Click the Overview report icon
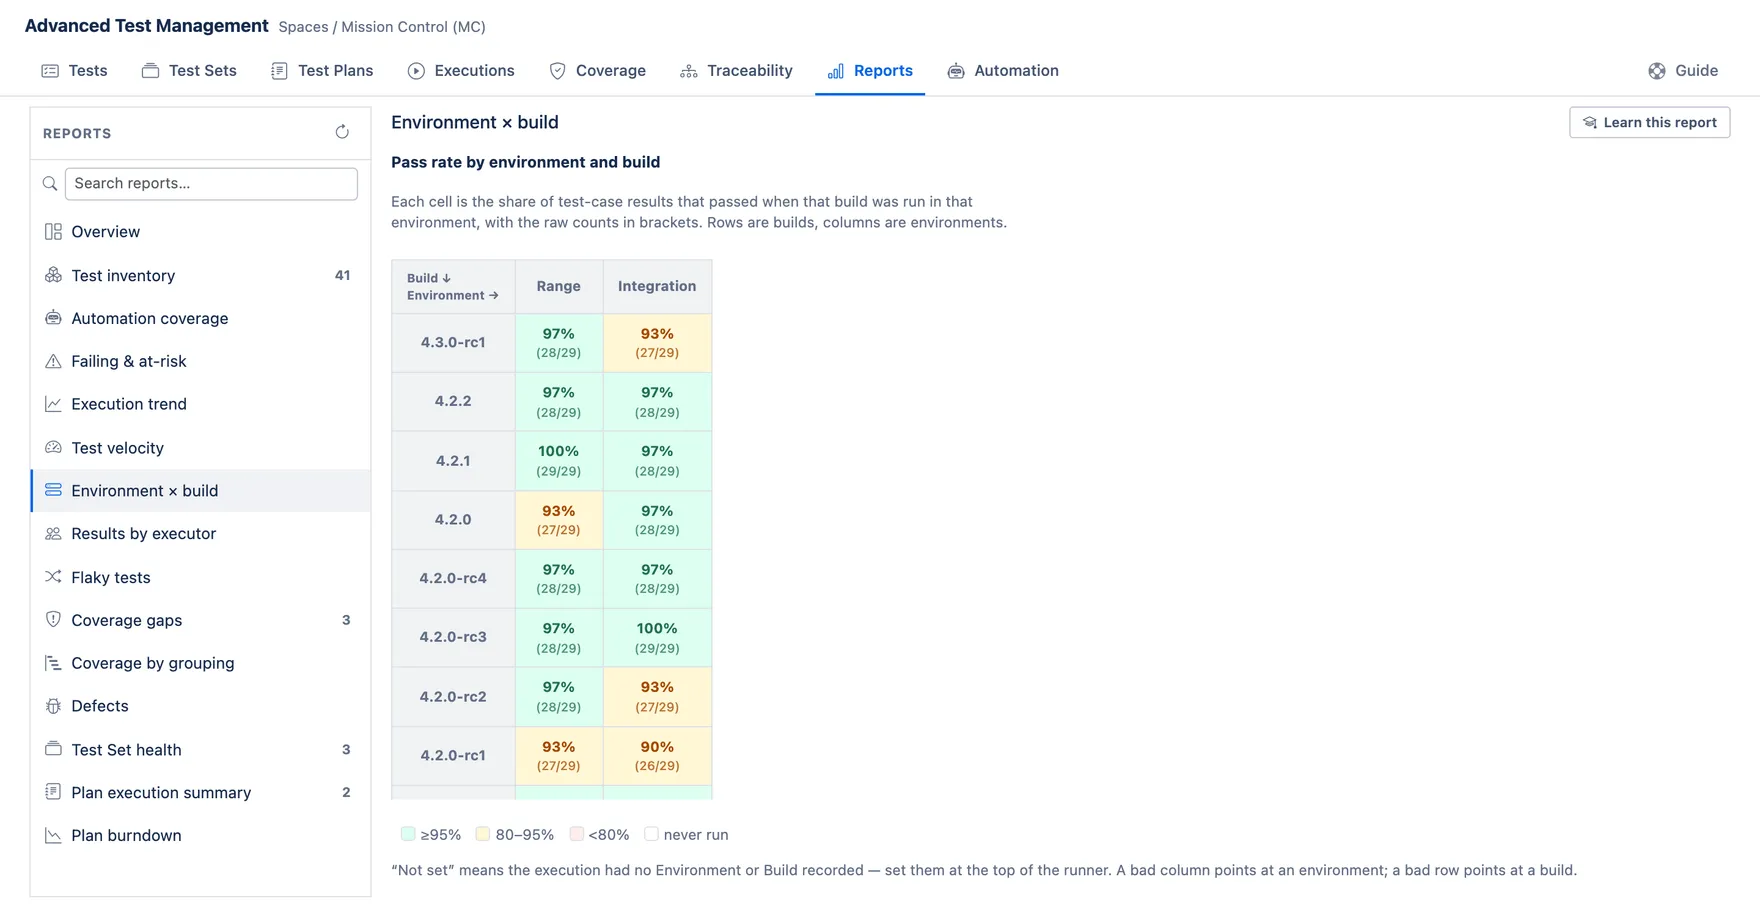The image size is (1760, 912). [53, 231]
